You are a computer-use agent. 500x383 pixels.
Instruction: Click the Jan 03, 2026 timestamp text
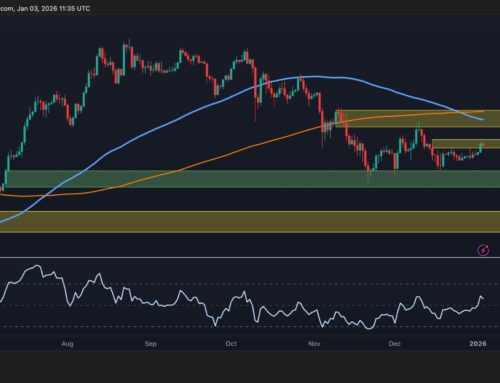(x=53, y=8)
